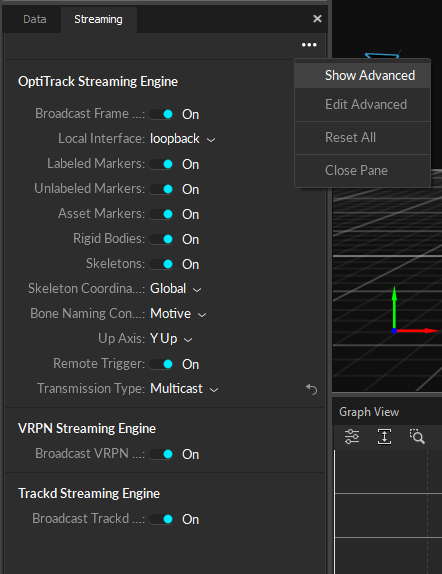The height and width of the screenshot is (574, 442).
Task: Click the Graph View panel title
Action: pyautogui.click(x=369, y=412)
